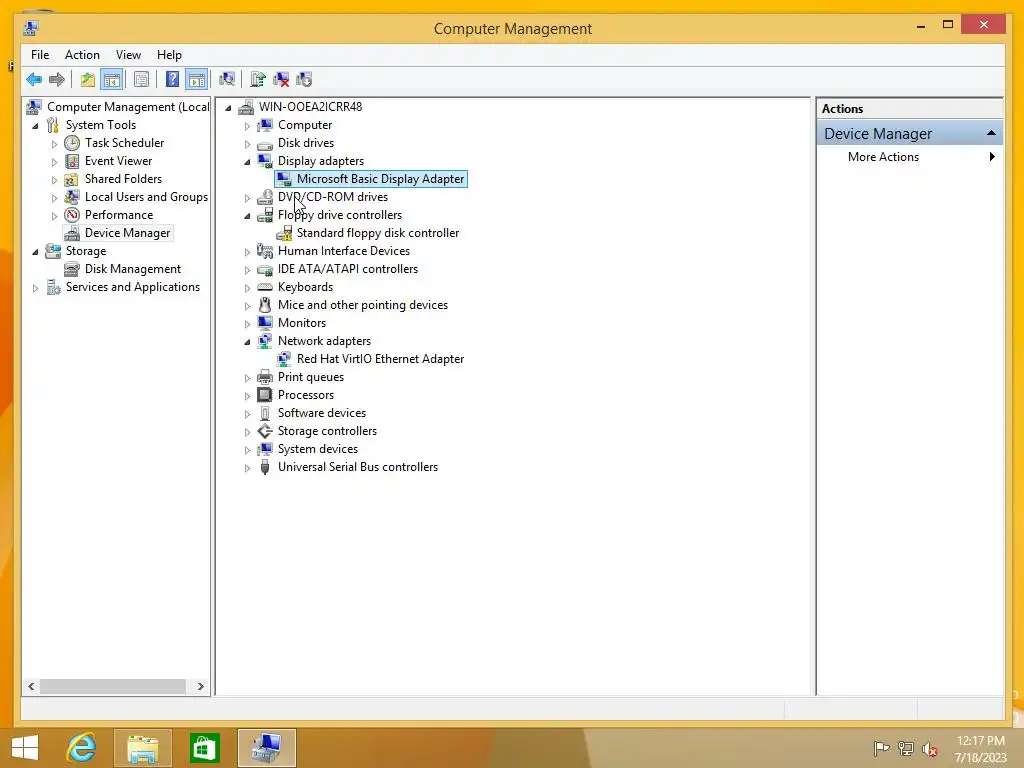Toggle Show/Hide Action Pane toolbar button

pyautogui.click(x=197, y=80)
